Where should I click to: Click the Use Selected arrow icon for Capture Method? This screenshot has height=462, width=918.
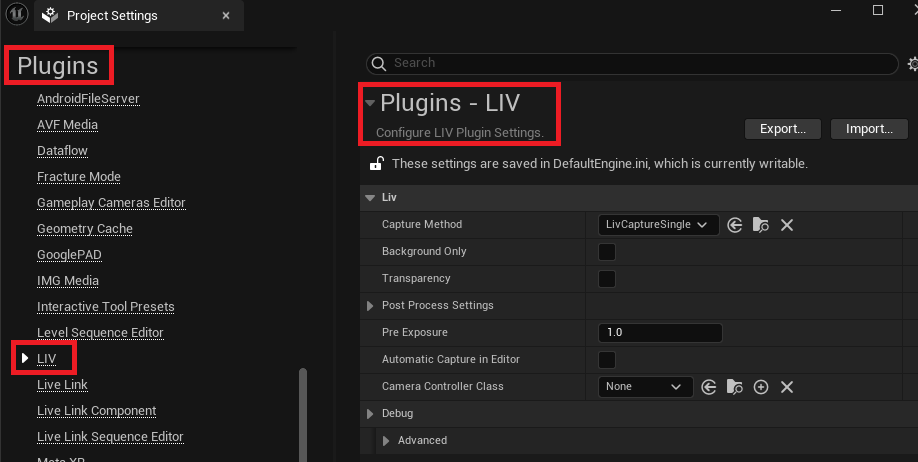click(x=735, y=225)
